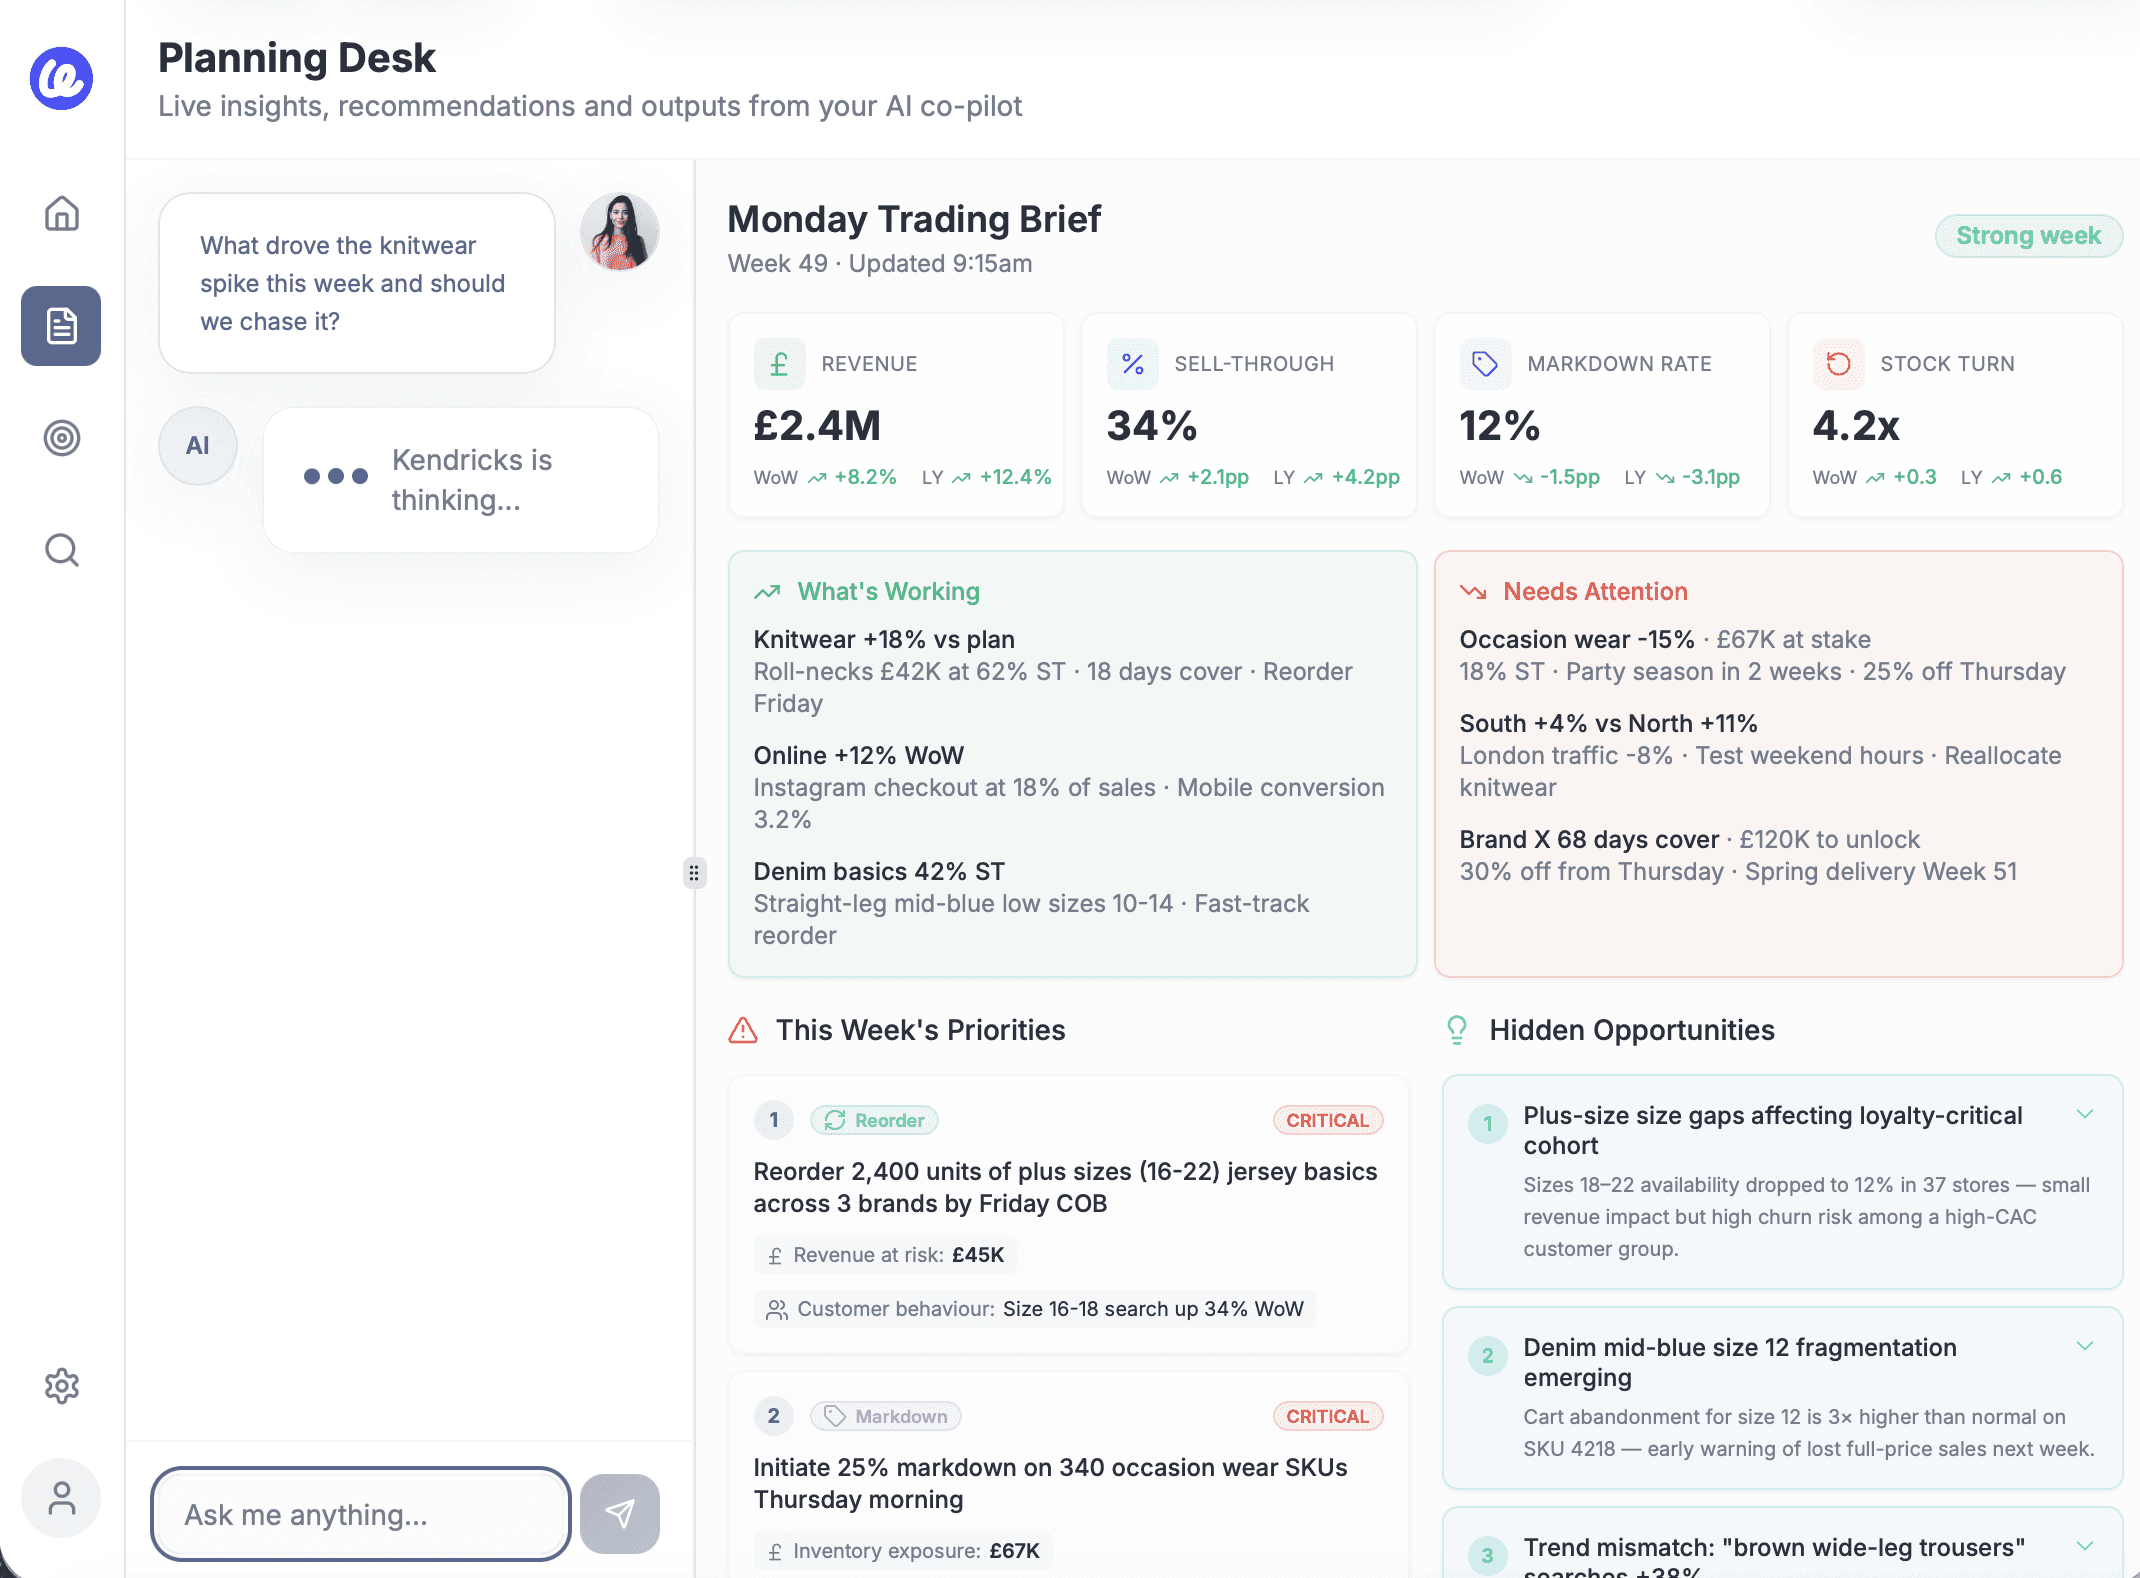Screen dimensions: 2140x1578
Task: Open the home icon in sidebar
Action: (x=62, y=213)
